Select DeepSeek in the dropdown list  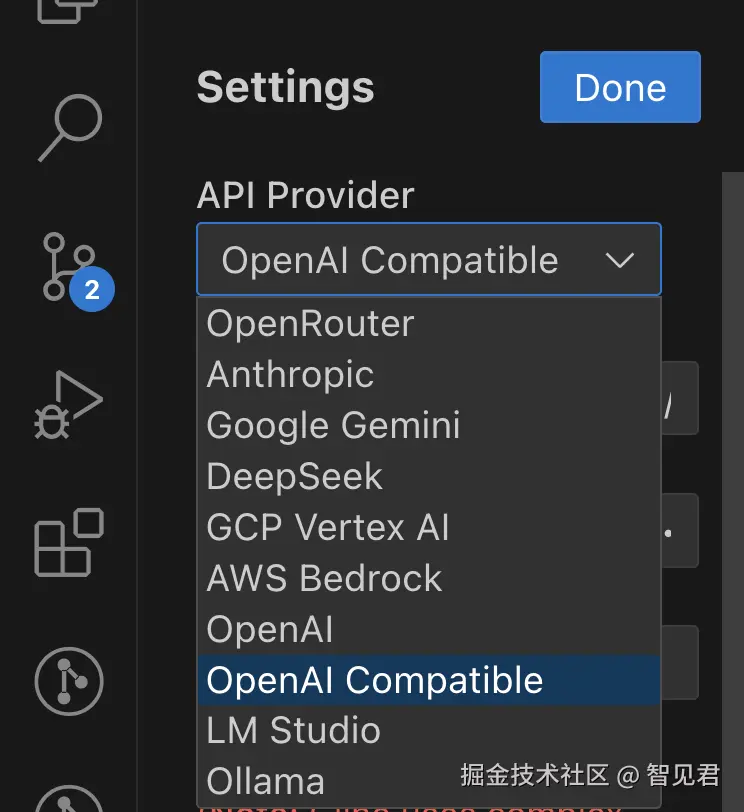coord(294,476)
